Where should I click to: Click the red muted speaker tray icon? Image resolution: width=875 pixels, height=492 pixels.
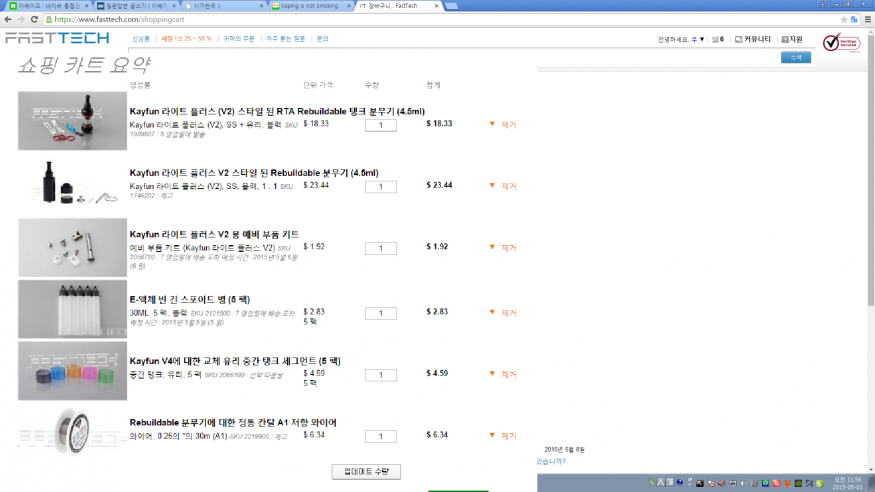point(722,483)
